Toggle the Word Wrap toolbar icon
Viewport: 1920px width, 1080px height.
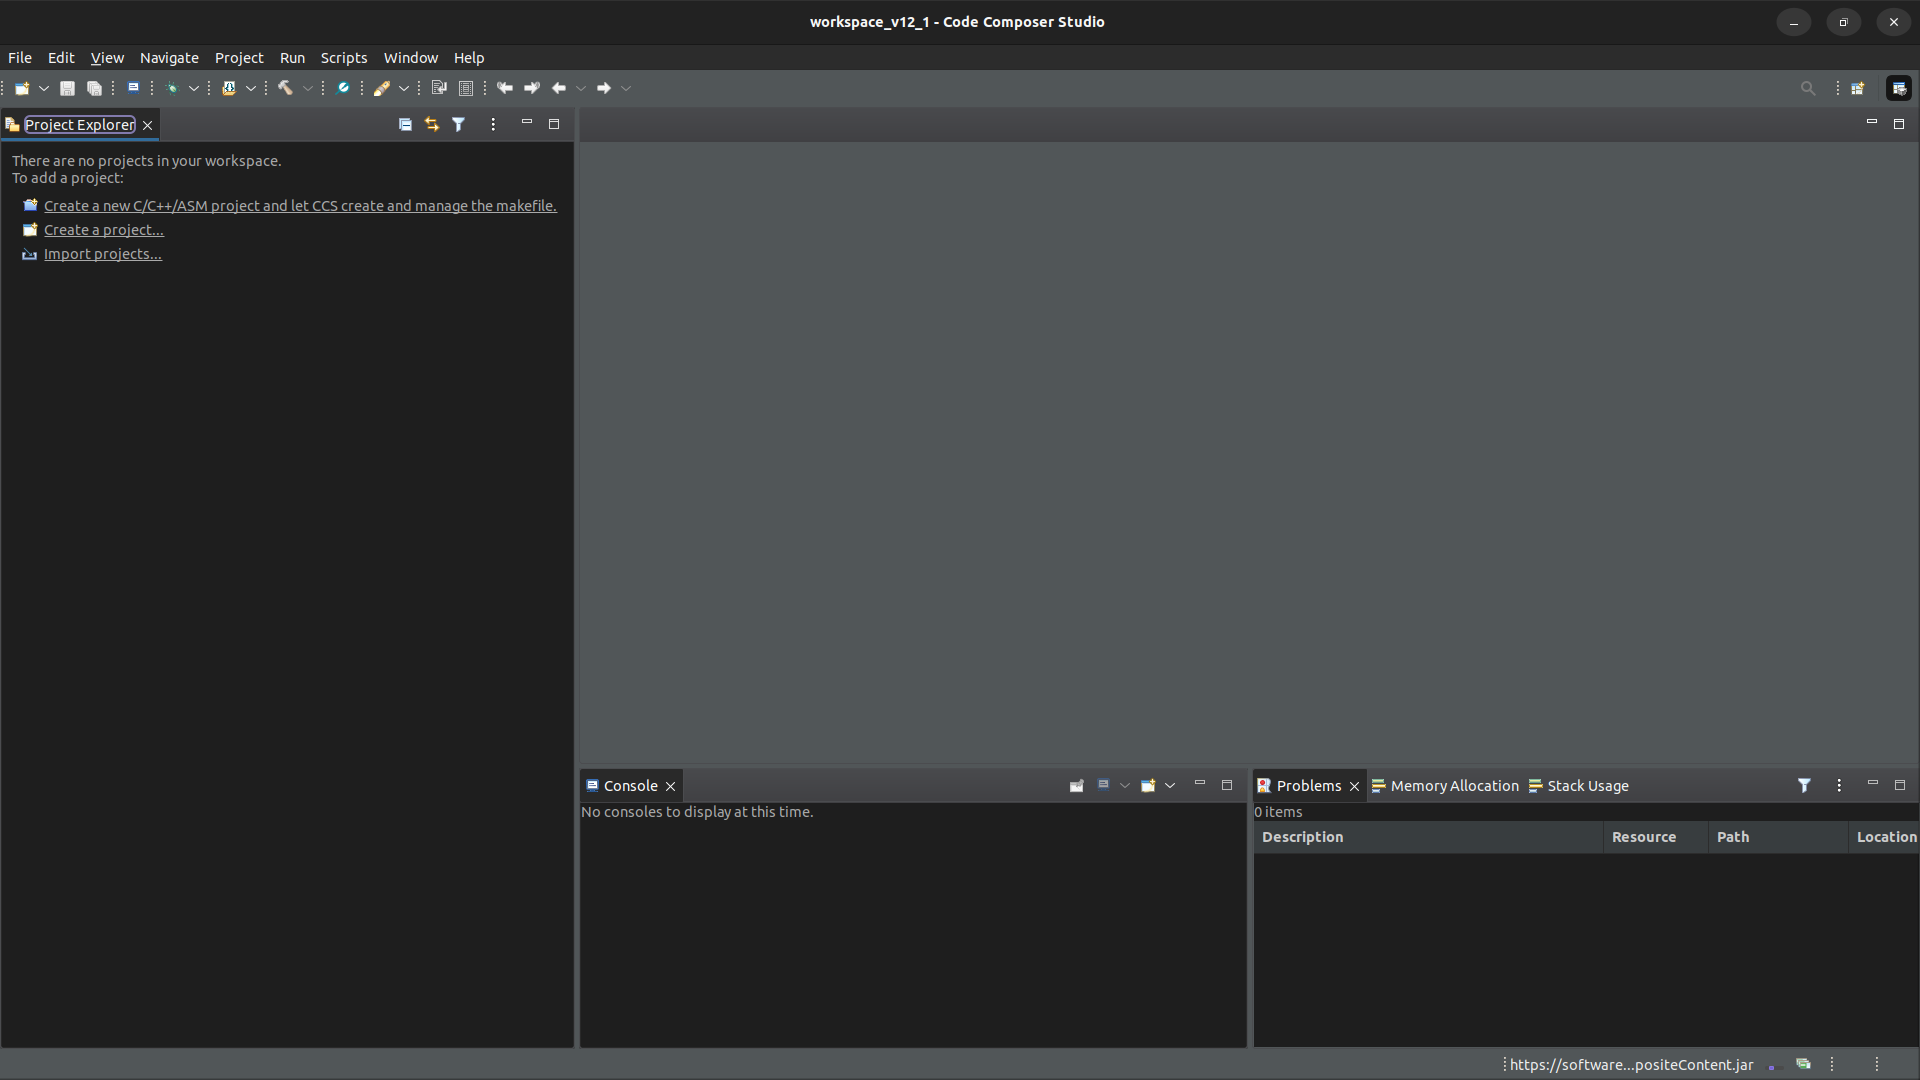439,88
